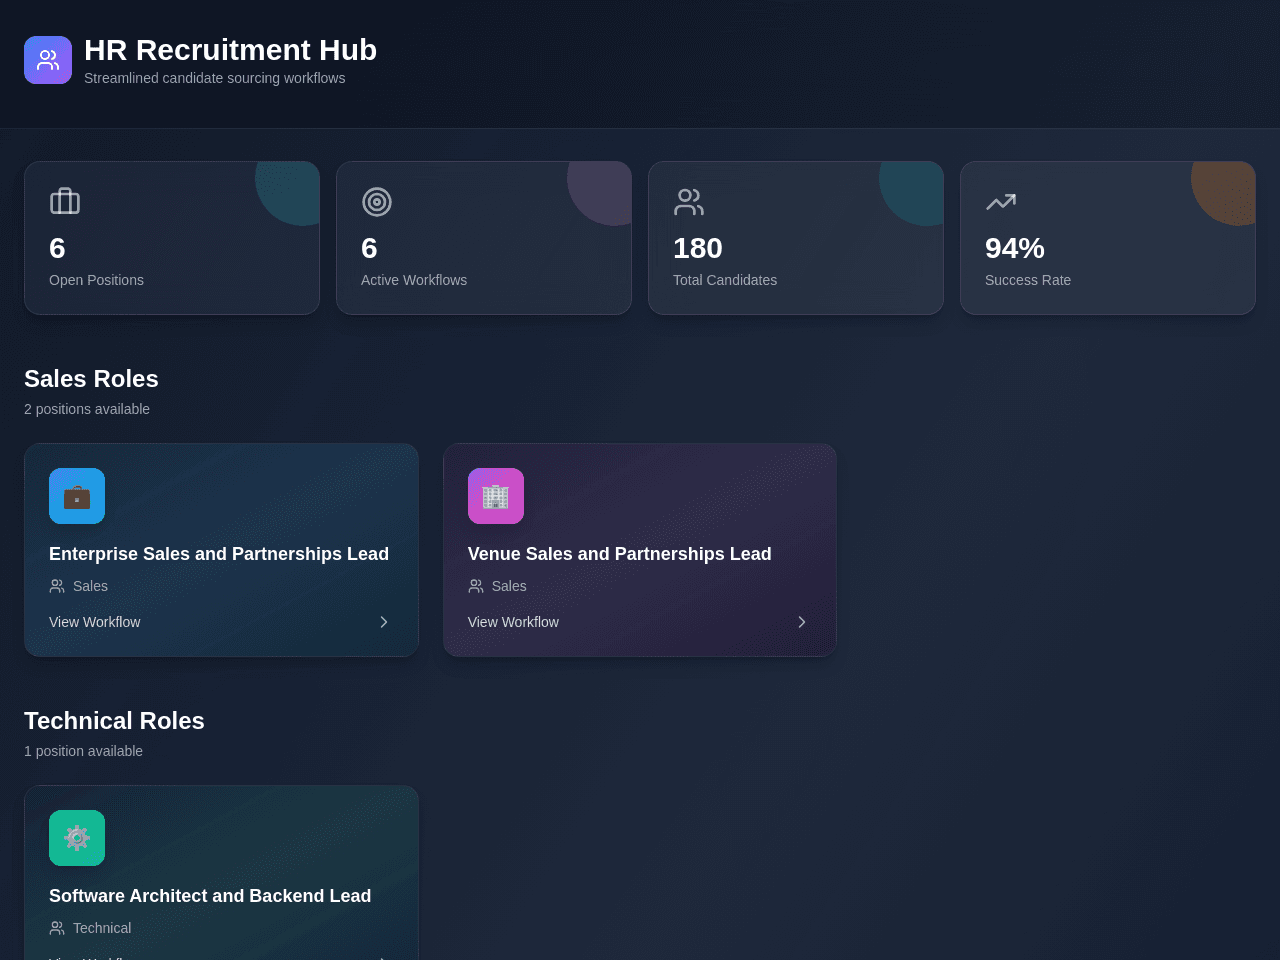Click the 94% success rate value
Viewport: 1280px width, 960px height.
1015,248
